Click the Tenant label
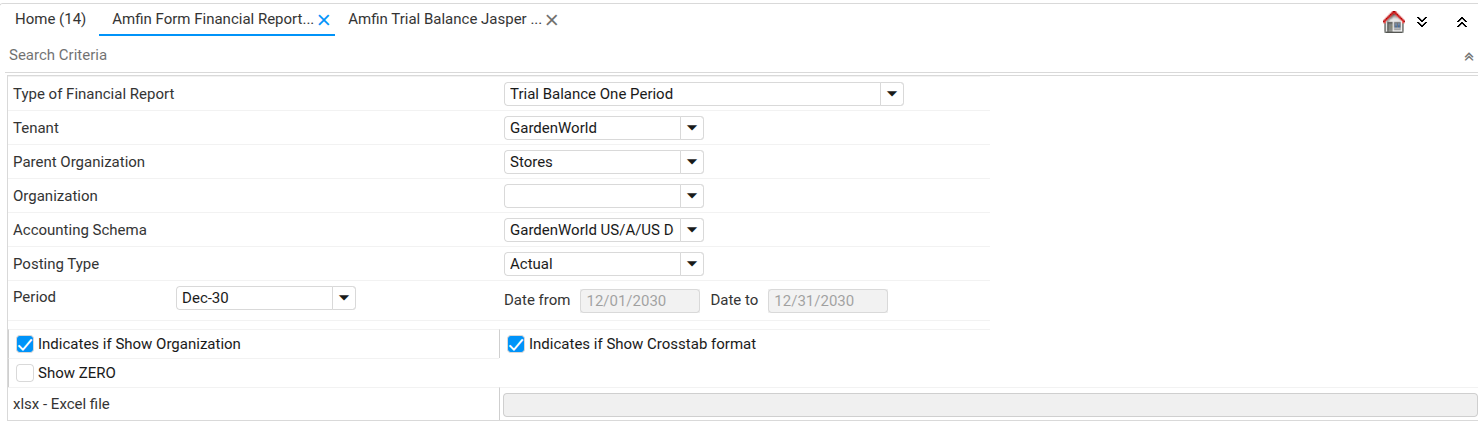The height and width of the screenshot is (425, 1478). pos(36,128)
